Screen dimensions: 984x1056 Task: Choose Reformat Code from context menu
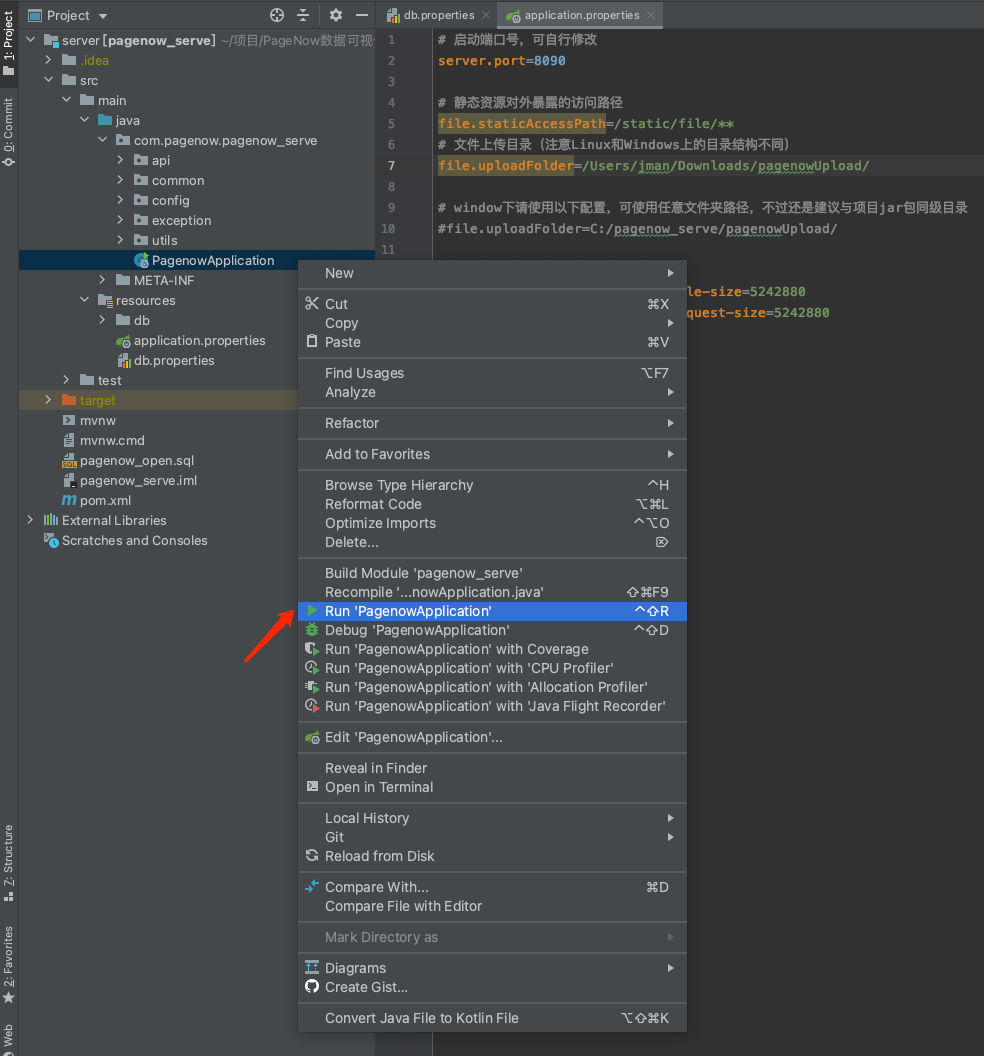point(373,504)
